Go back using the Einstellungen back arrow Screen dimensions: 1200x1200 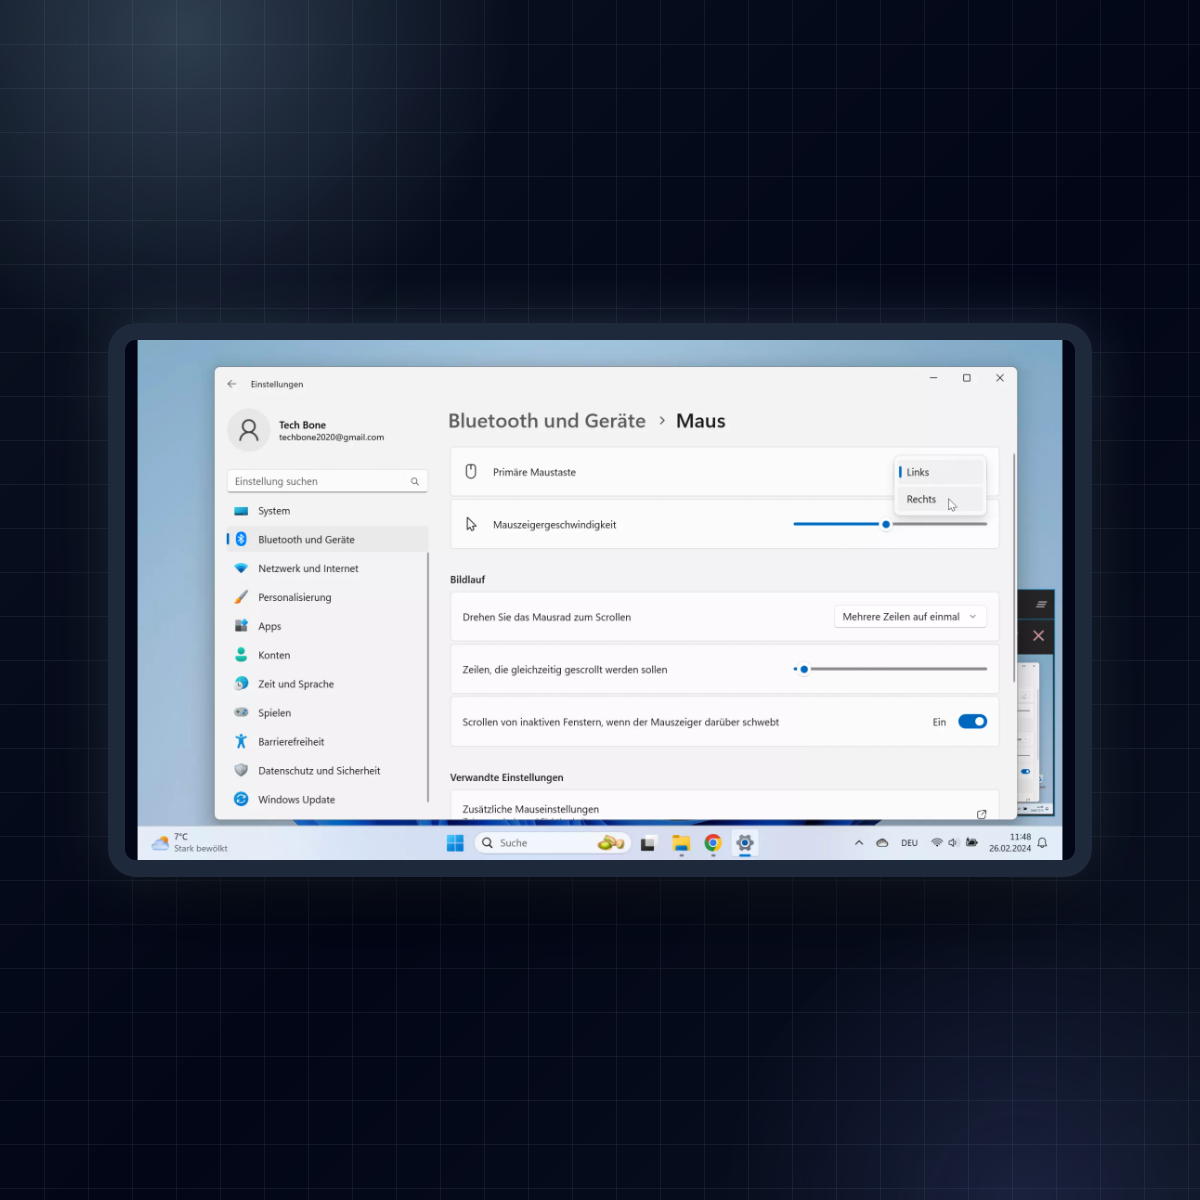(x=232, y=384)
